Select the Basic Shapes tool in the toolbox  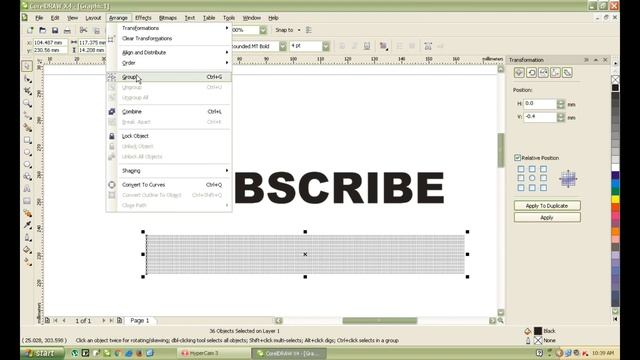[x=27, y=176]
